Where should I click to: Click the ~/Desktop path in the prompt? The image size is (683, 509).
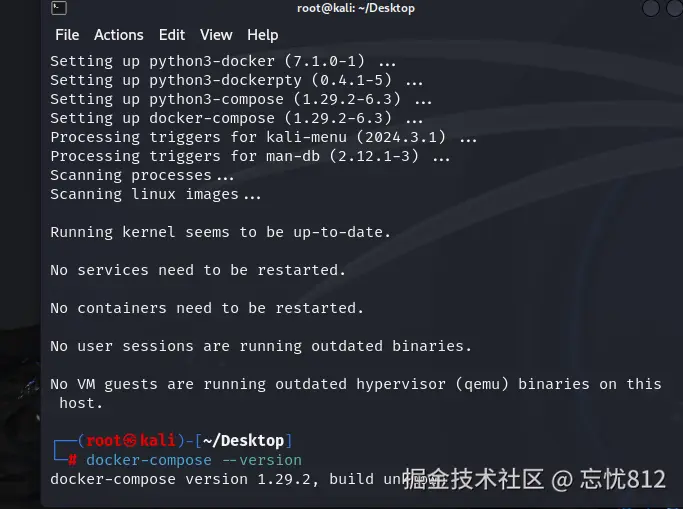(244, 441)
